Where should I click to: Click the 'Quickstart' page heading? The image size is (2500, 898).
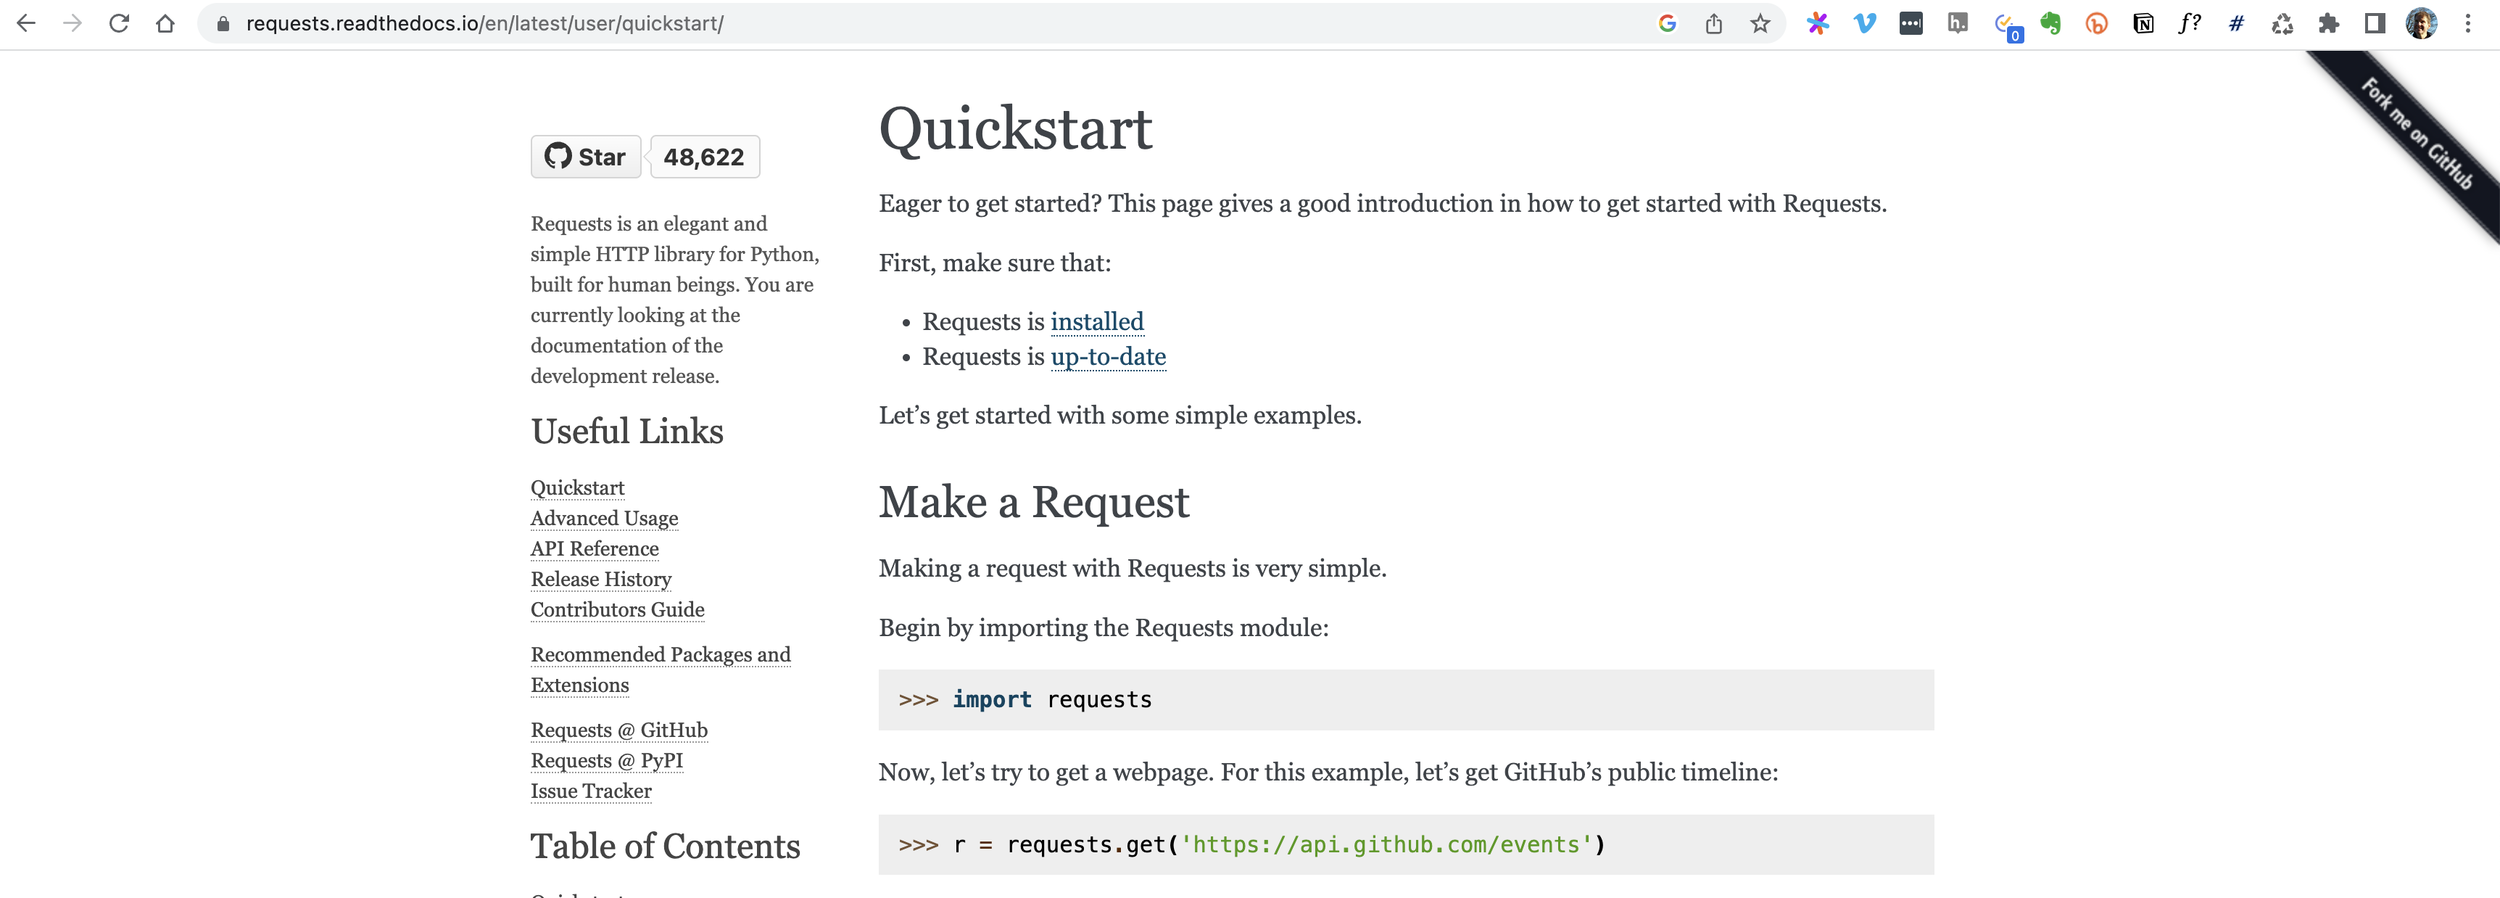click(x=1015, y=130)
